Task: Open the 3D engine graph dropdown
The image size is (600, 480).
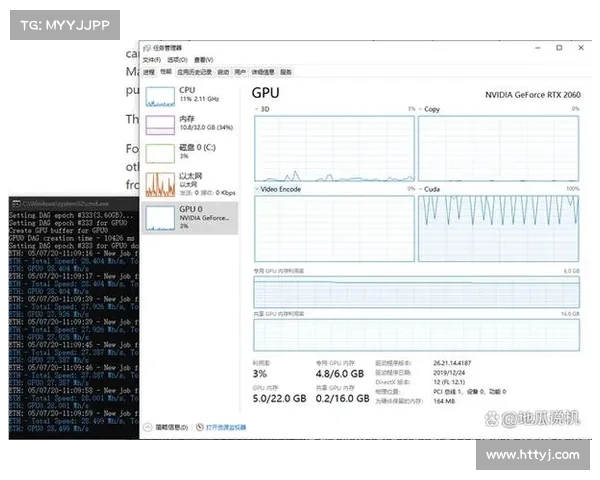Action: pyautogui.click(x=257, y=108)
